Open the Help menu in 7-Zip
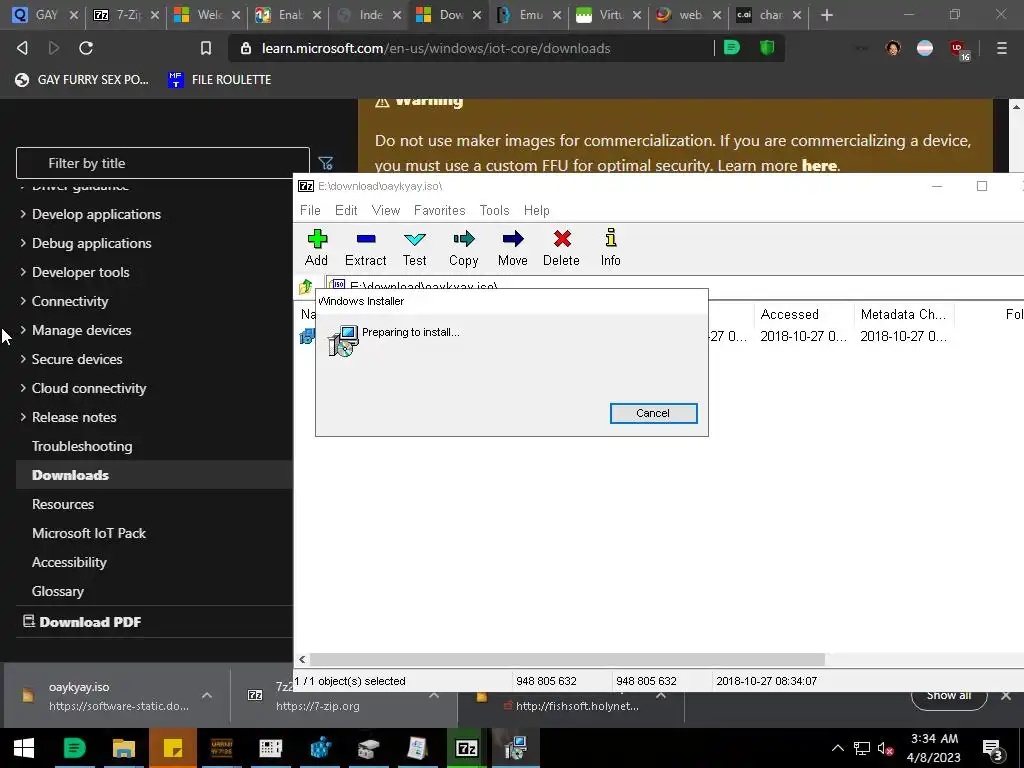This screenshot has width=1024, height=768. click(x=537, y=210)
